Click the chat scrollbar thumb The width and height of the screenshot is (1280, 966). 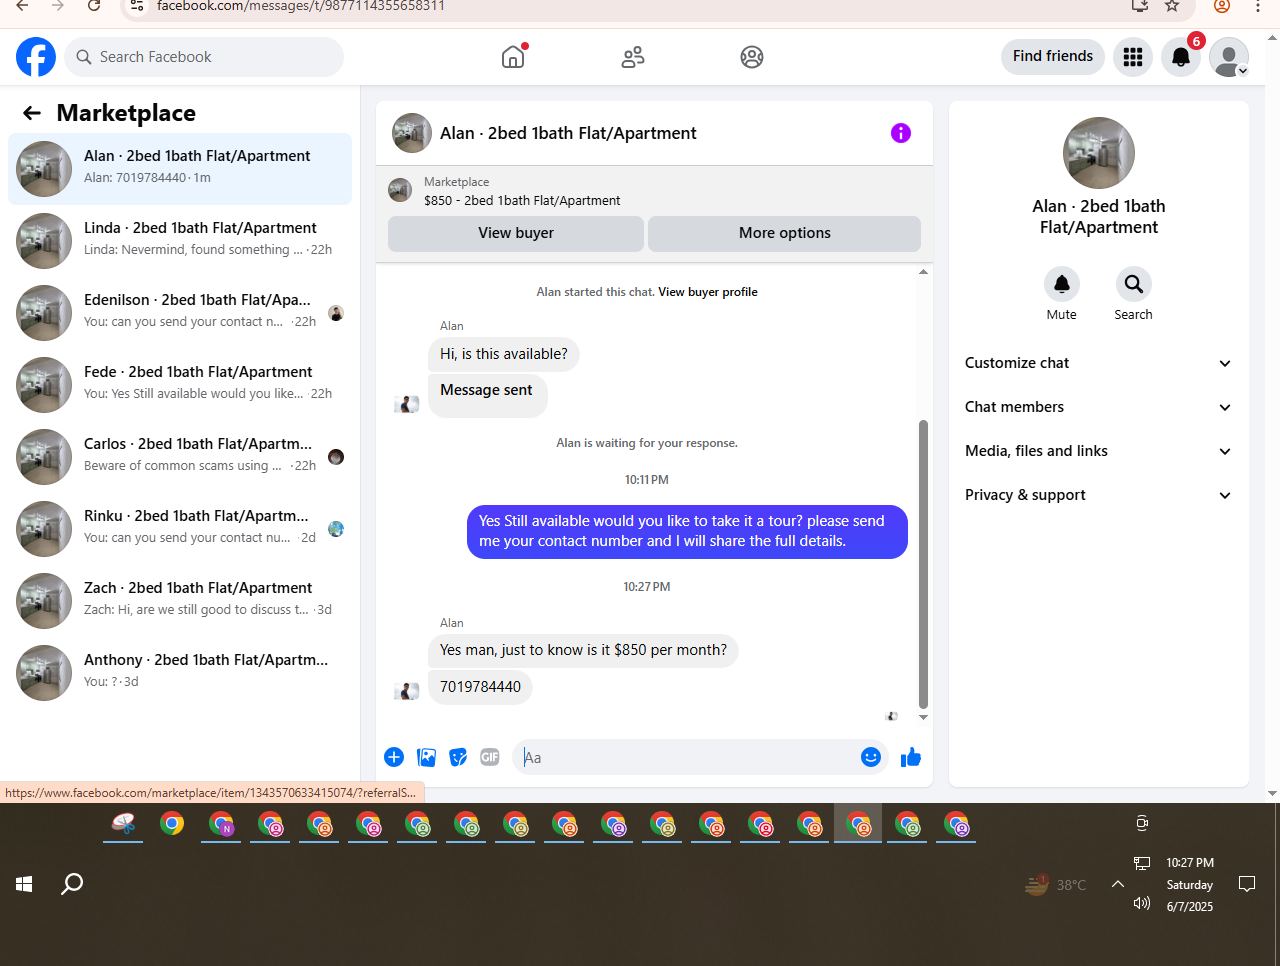point(923,564)
